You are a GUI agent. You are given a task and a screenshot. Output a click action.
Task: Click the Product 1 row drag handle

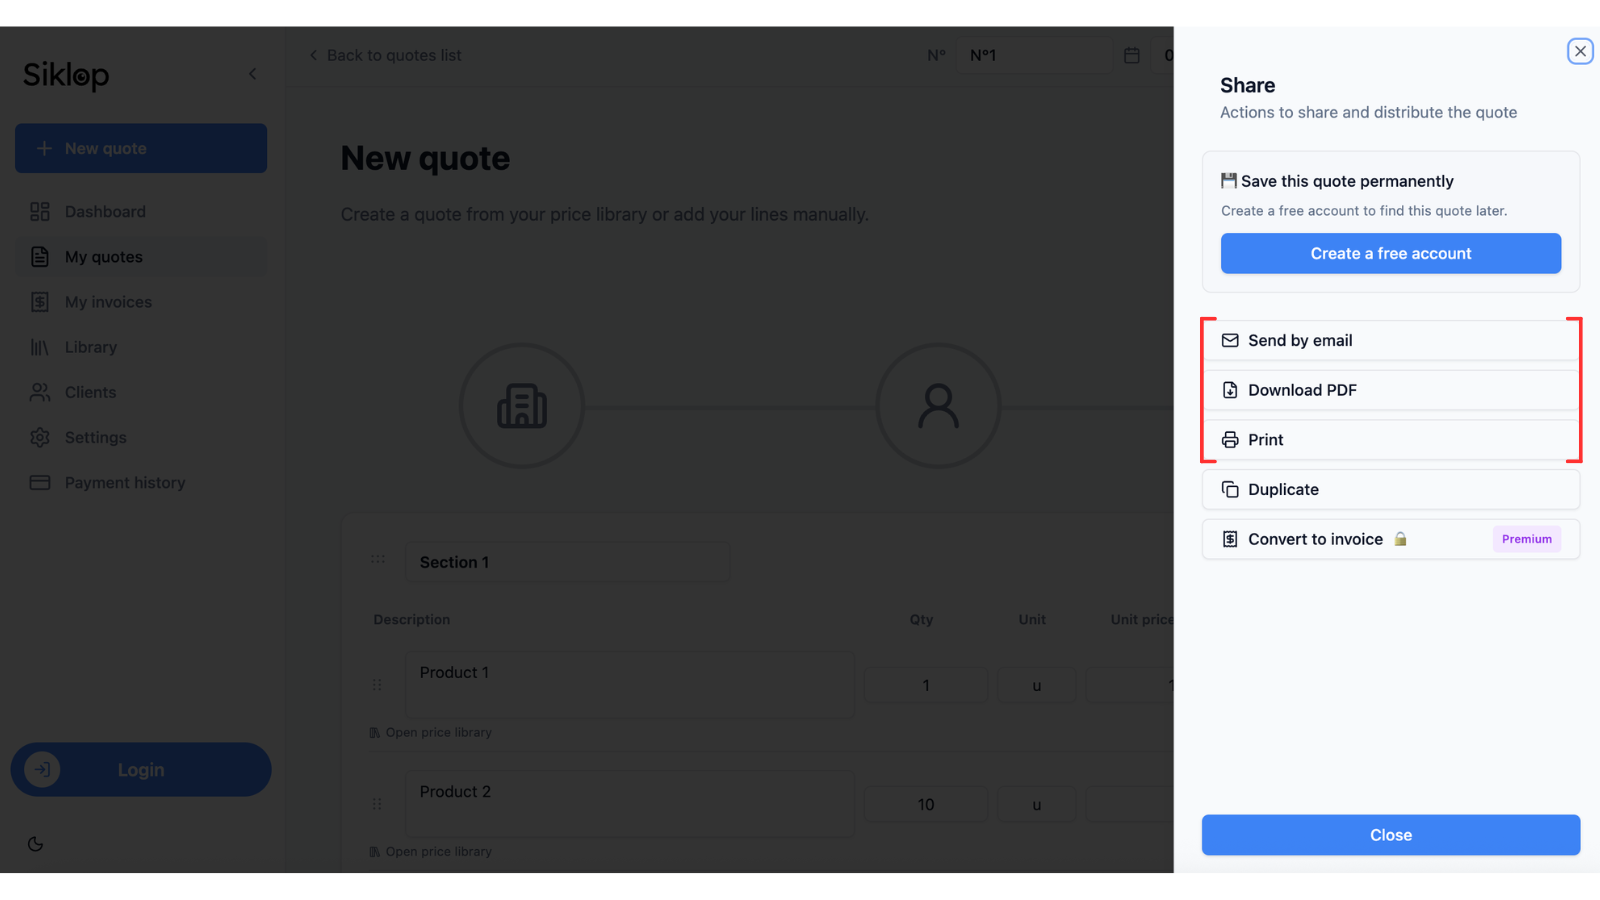click(377, 685)
